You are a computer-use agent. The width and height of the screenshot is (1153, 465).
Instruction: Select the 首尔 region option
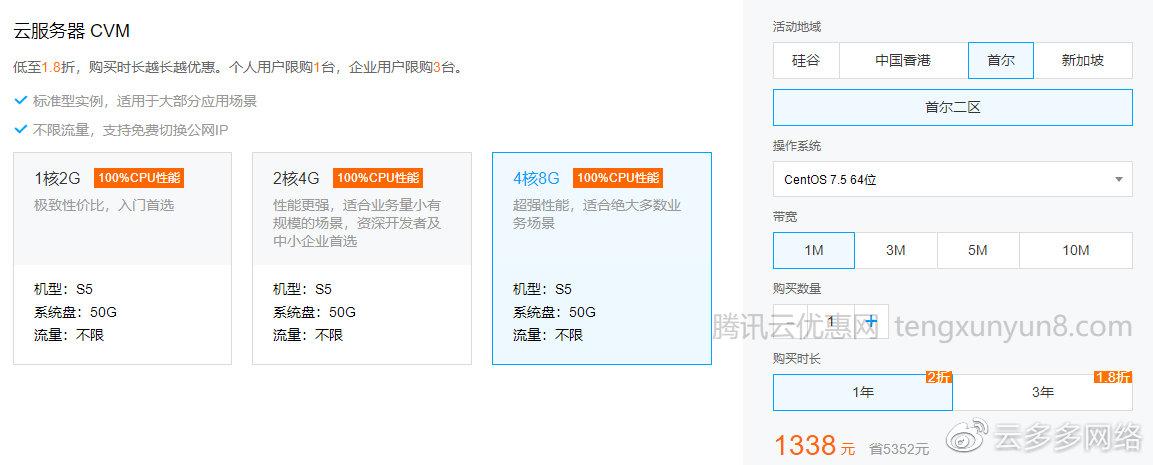(1001, 60)
